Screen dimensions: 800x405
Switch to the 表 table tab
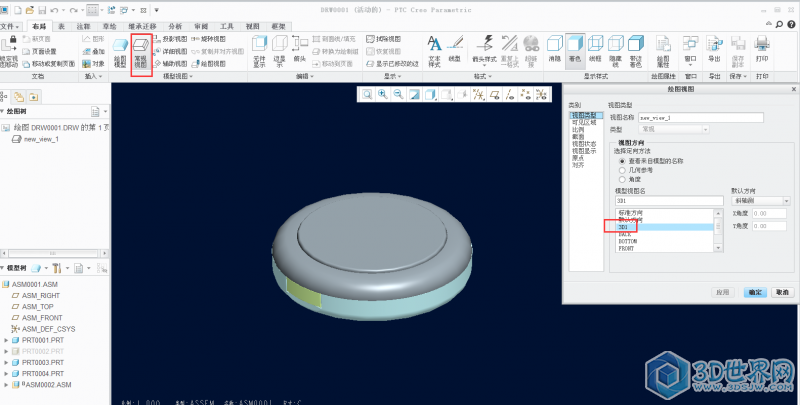click(x=61, y=27)
